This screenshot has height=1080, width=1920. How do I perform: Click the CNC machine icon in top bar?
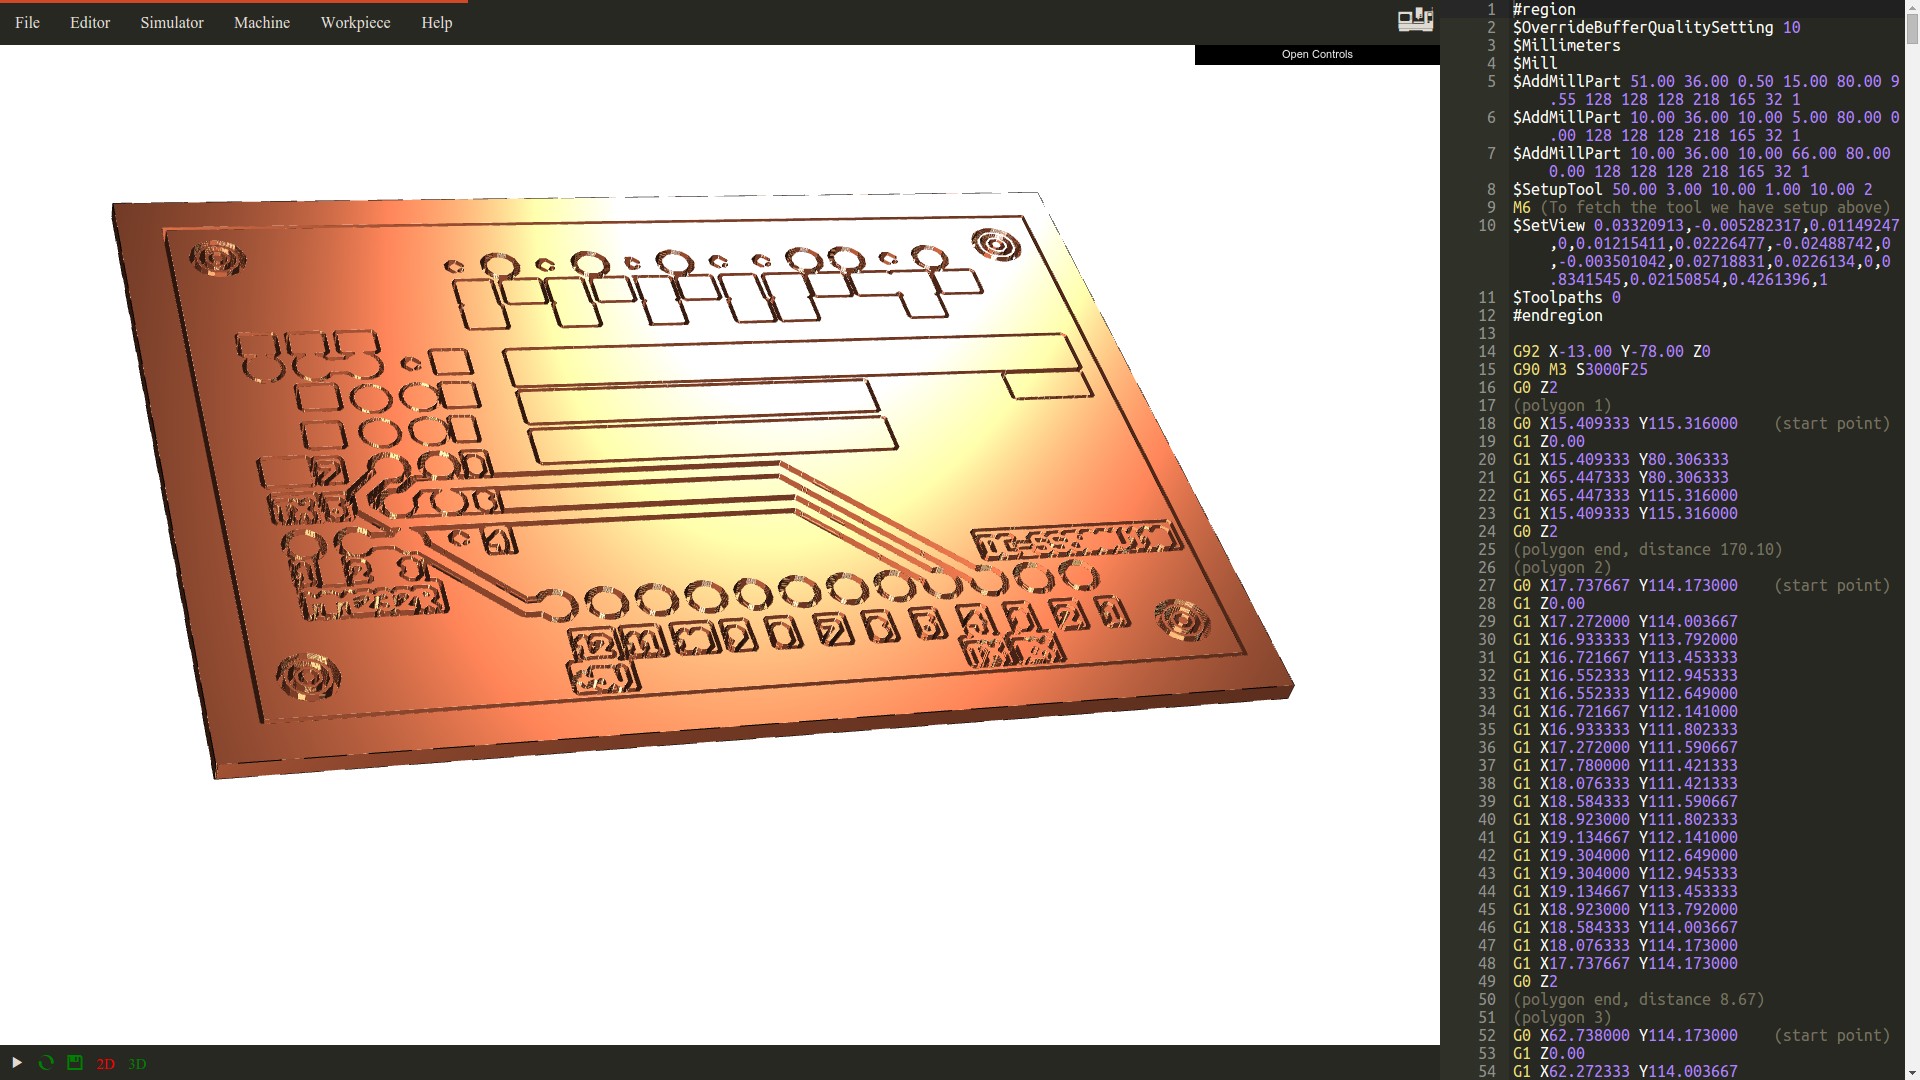pos(1415,20)
